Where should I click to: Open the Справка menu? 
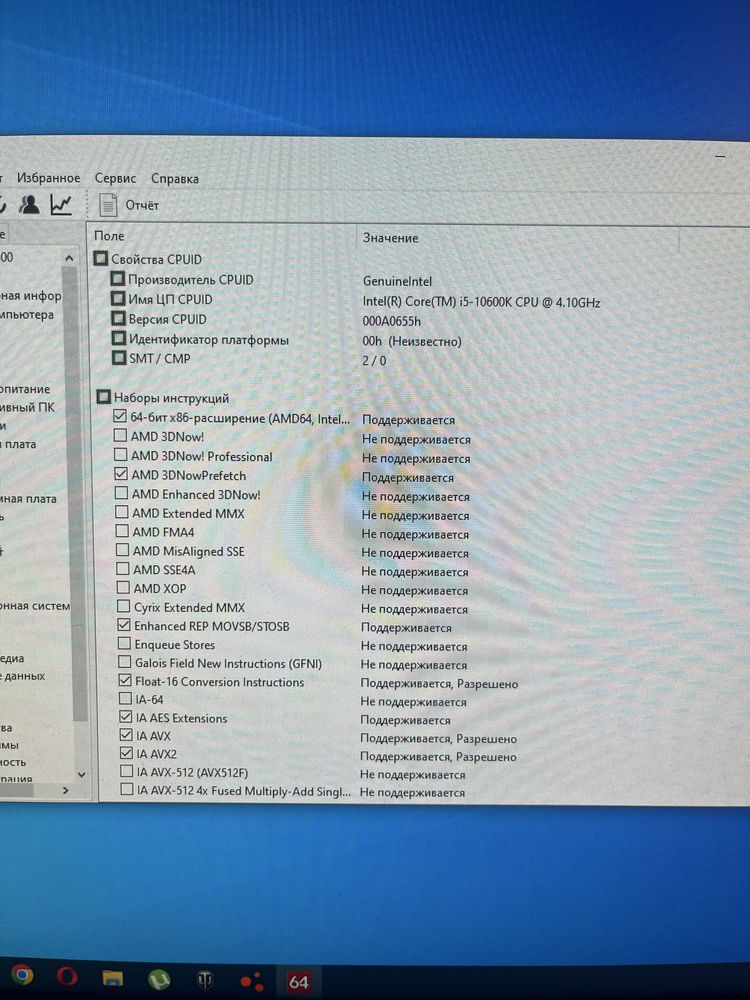[174, 179]
